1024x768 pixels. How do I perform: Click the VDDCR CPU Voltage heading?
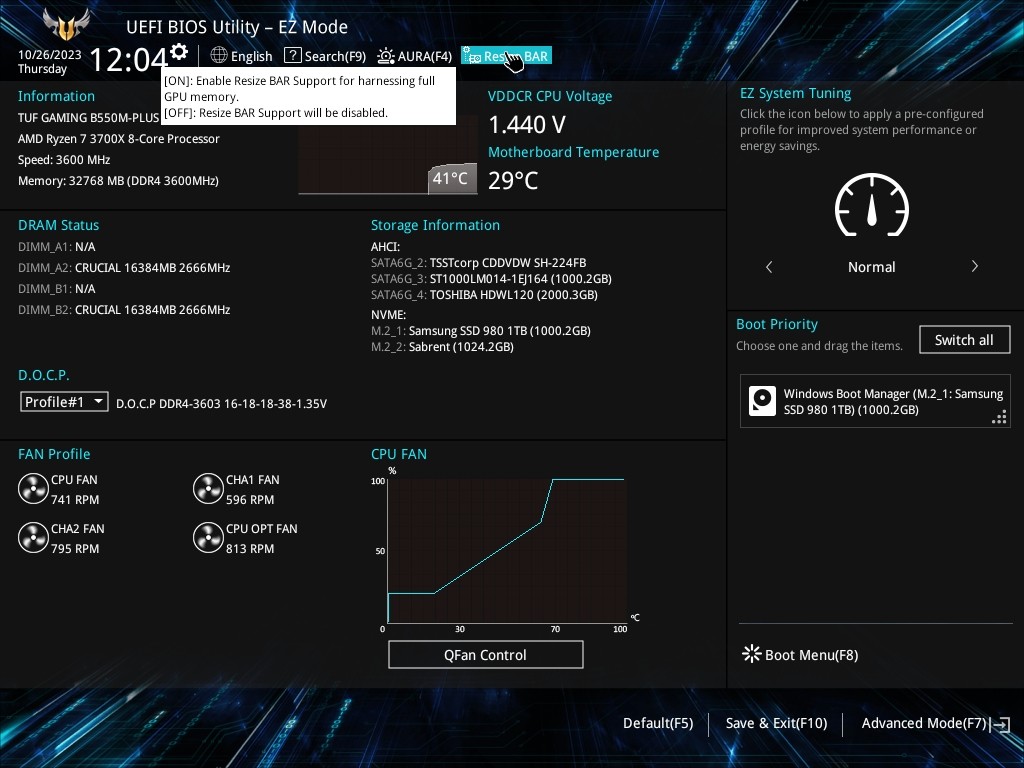[x=550, y=96]
